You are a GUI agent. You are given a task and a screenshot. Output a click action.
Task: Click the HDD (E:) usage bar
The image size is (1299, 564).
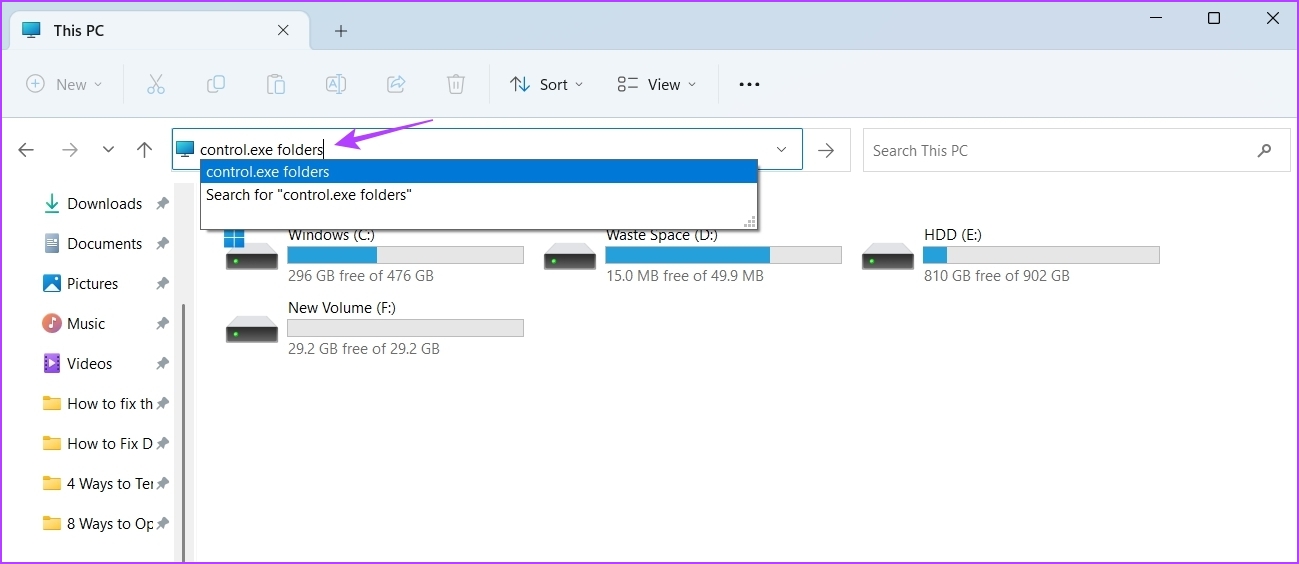1041,255
